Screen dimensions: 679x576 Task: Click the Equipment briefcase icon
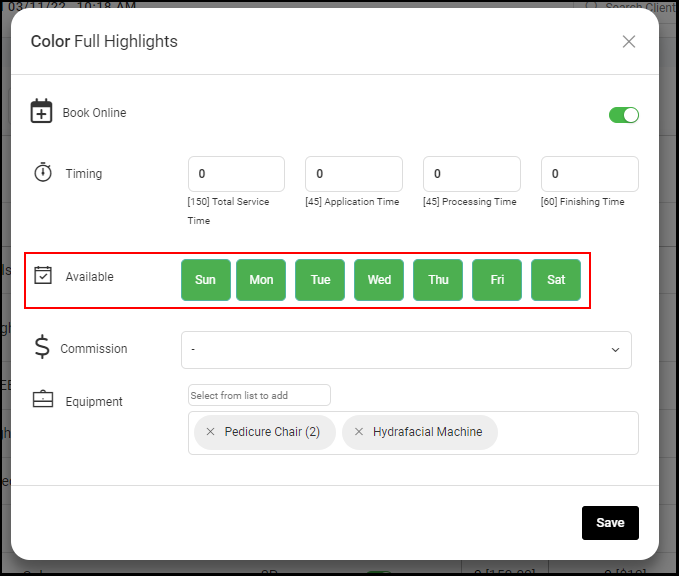43,399
